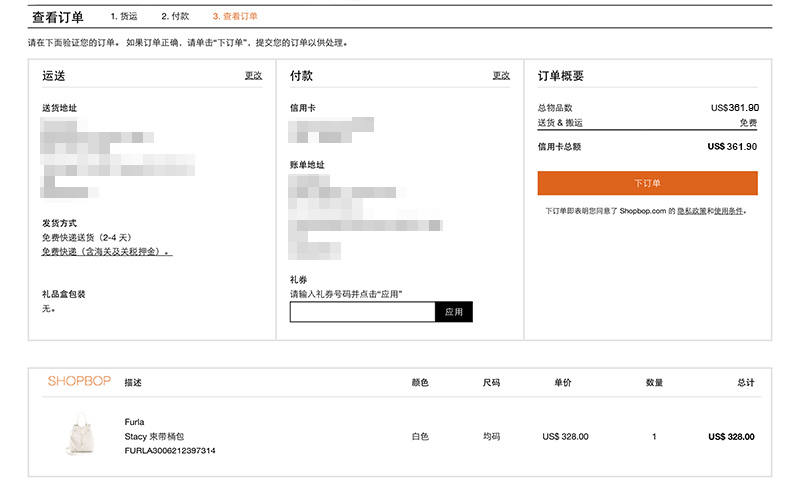This screenshot has height=489, width=800.
Task: Click the 均码 size value
Action: tap(491, 436)
